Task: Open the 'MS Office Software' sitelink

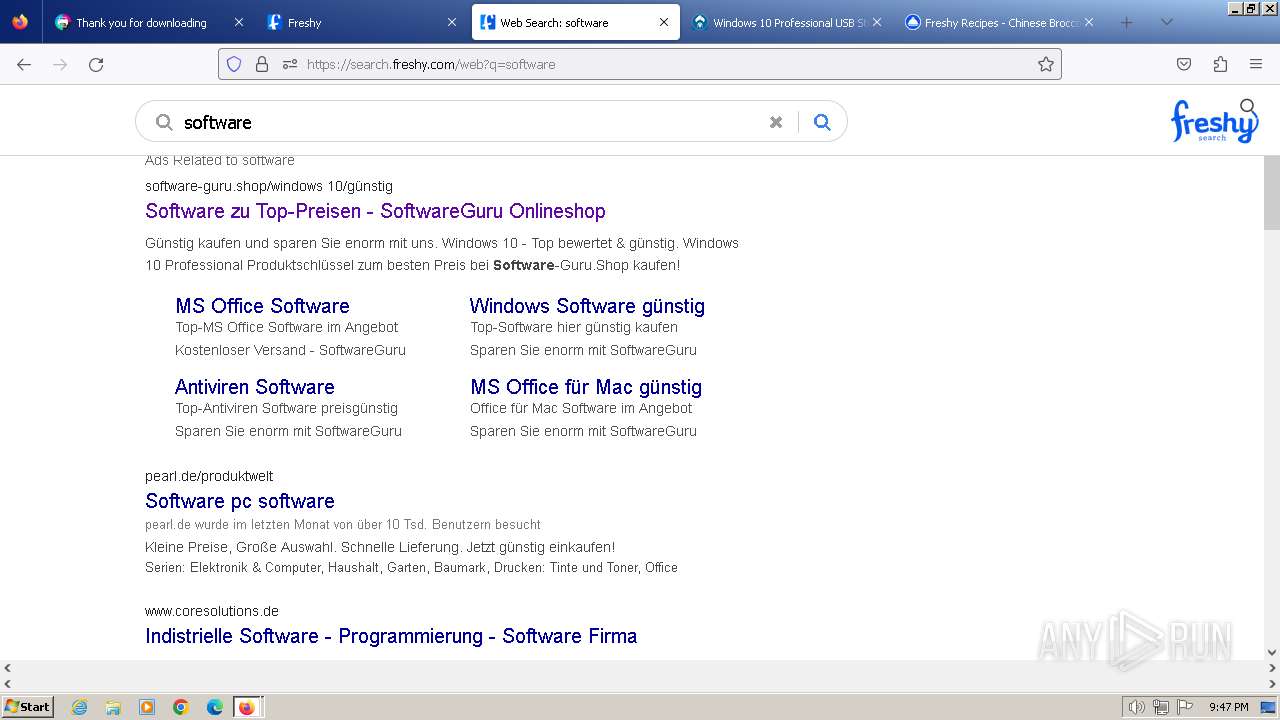Action: [x=262, y=306]
